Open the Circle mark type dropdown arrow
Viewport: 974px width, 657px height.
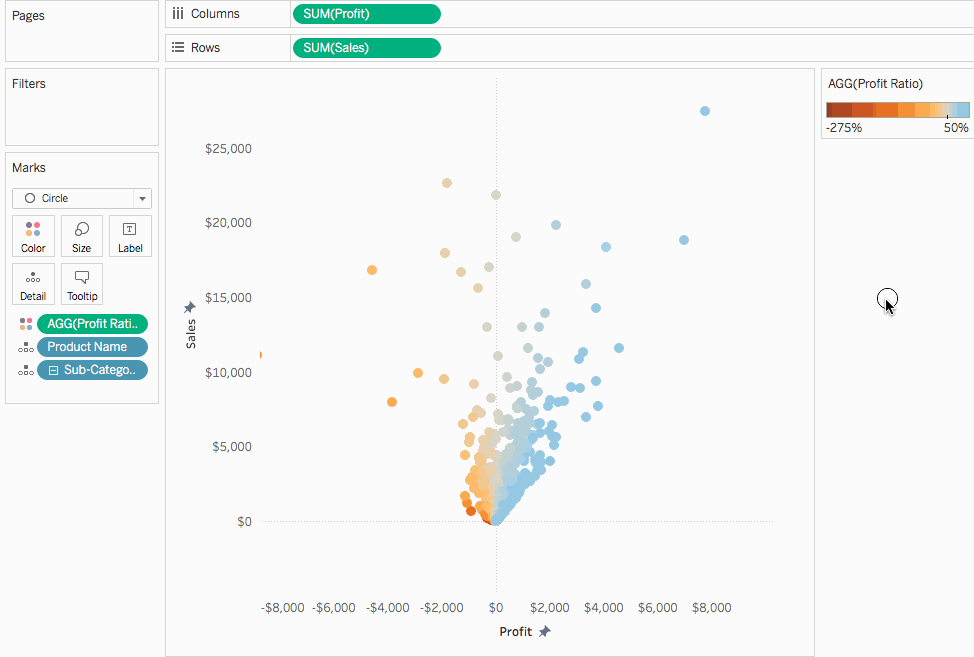[142, 199]
